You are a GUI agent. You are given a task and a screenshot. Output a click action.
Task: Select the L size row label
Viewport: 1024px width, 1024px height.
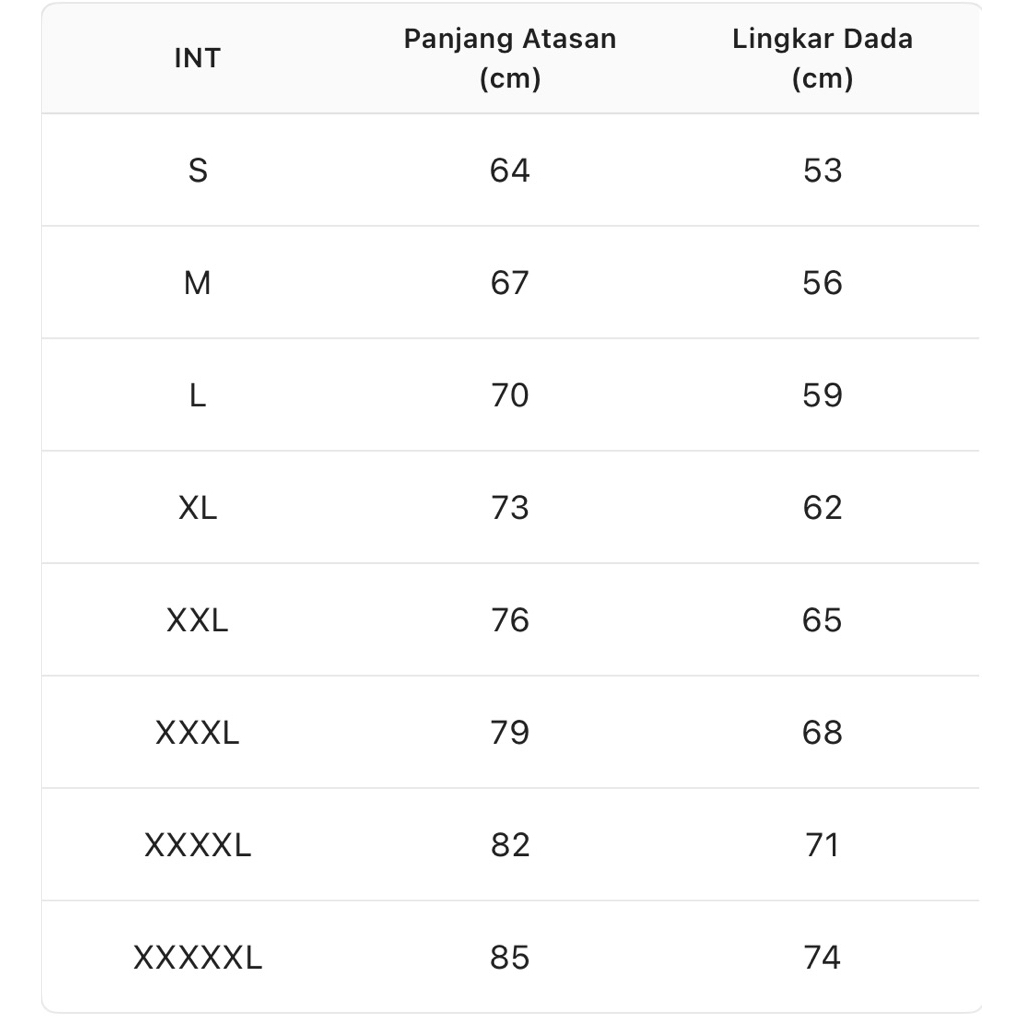(x=198, y=396)
